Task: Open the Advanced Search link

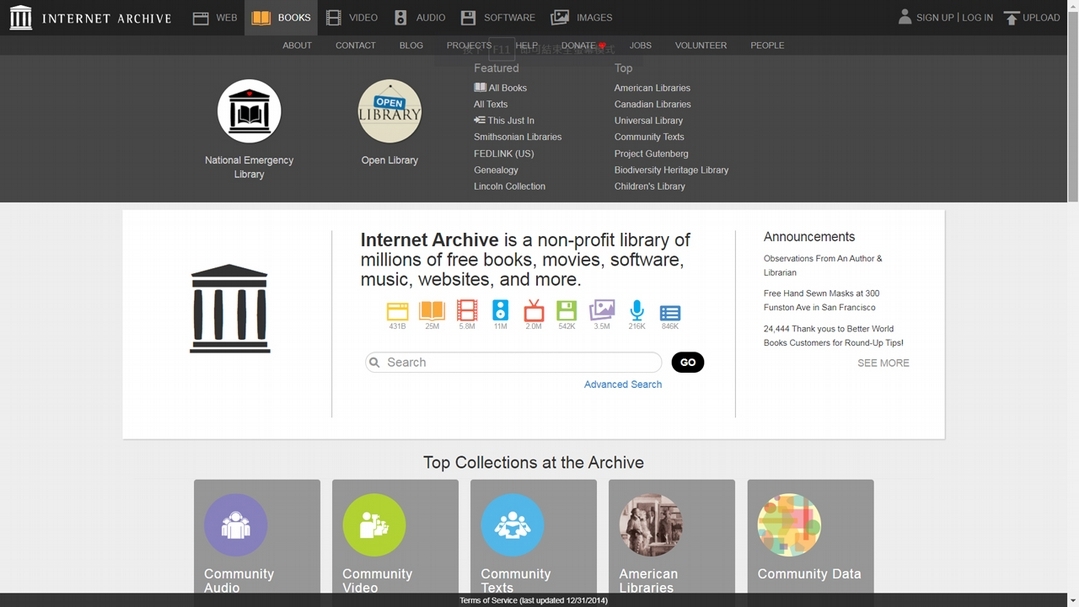Action: 623,384
